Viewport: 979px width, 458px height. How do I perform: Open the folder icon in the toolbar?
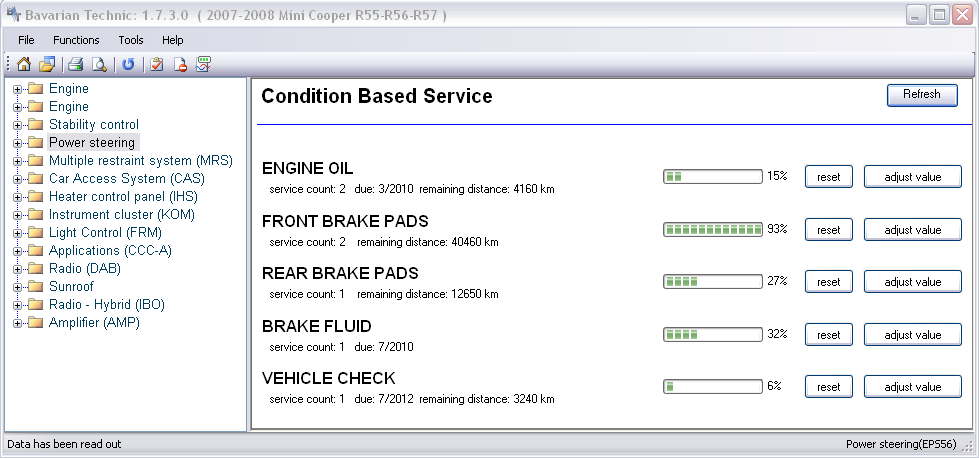pos(47,64)
